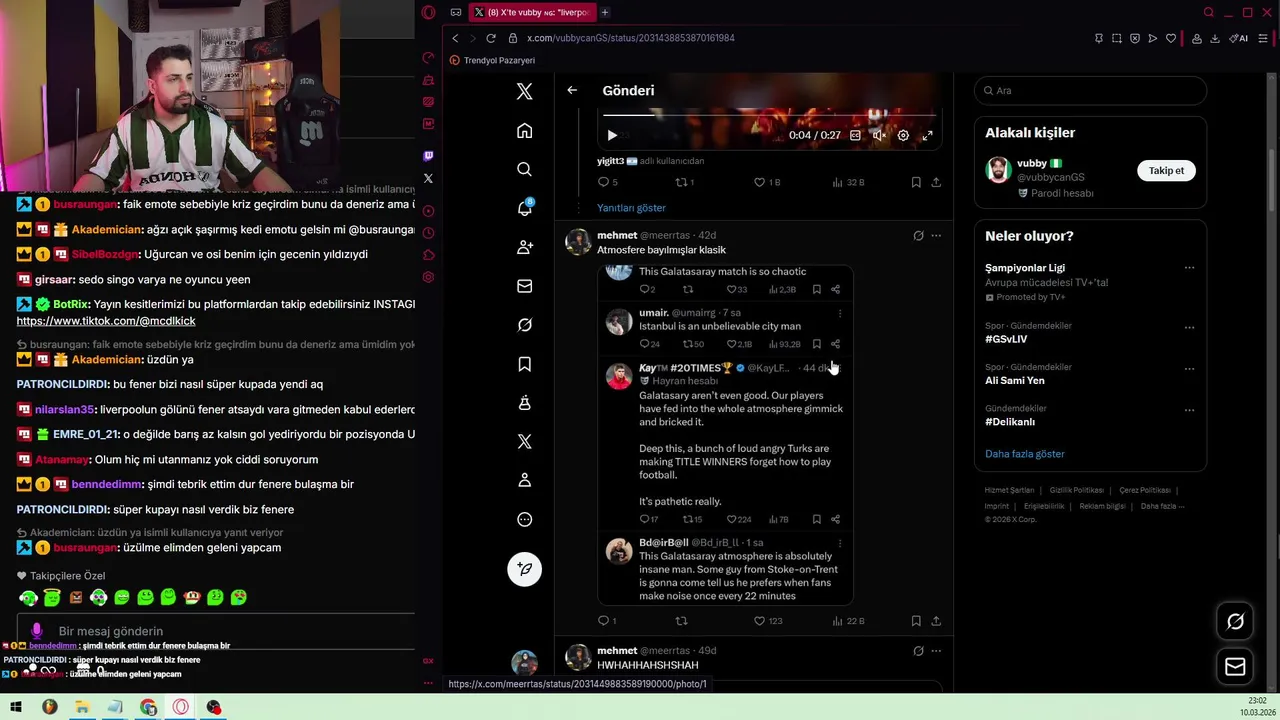The width and height of the screenshot is (1280, 720).
Task: Repost the top video post
Action: 685,182
